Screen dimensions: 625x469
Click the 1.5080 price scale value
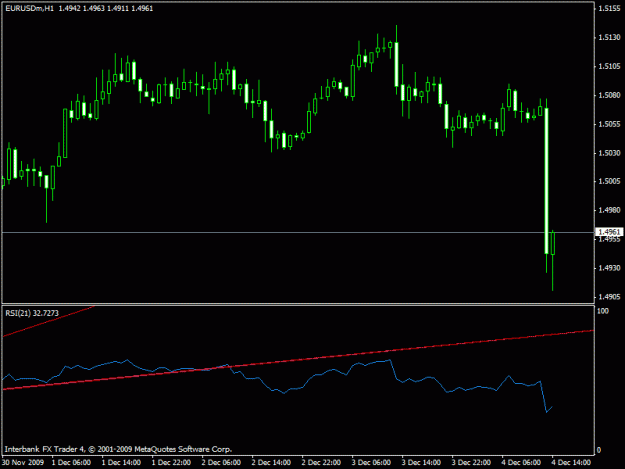(x=609, y=95)
